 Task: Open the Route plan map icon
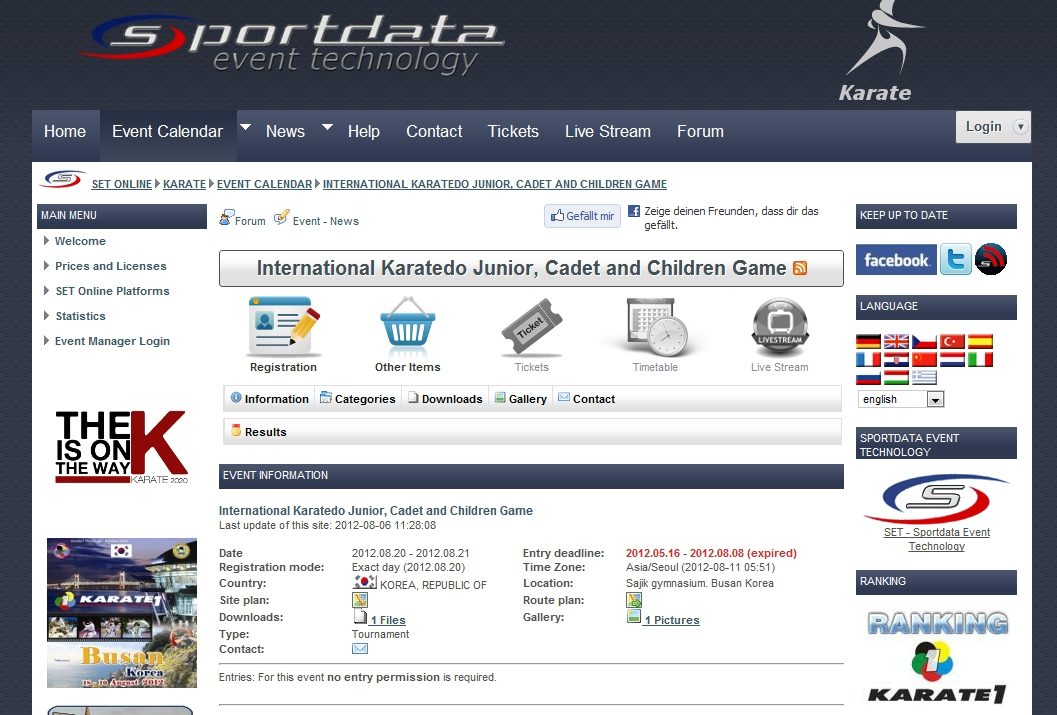coord(634,600)
